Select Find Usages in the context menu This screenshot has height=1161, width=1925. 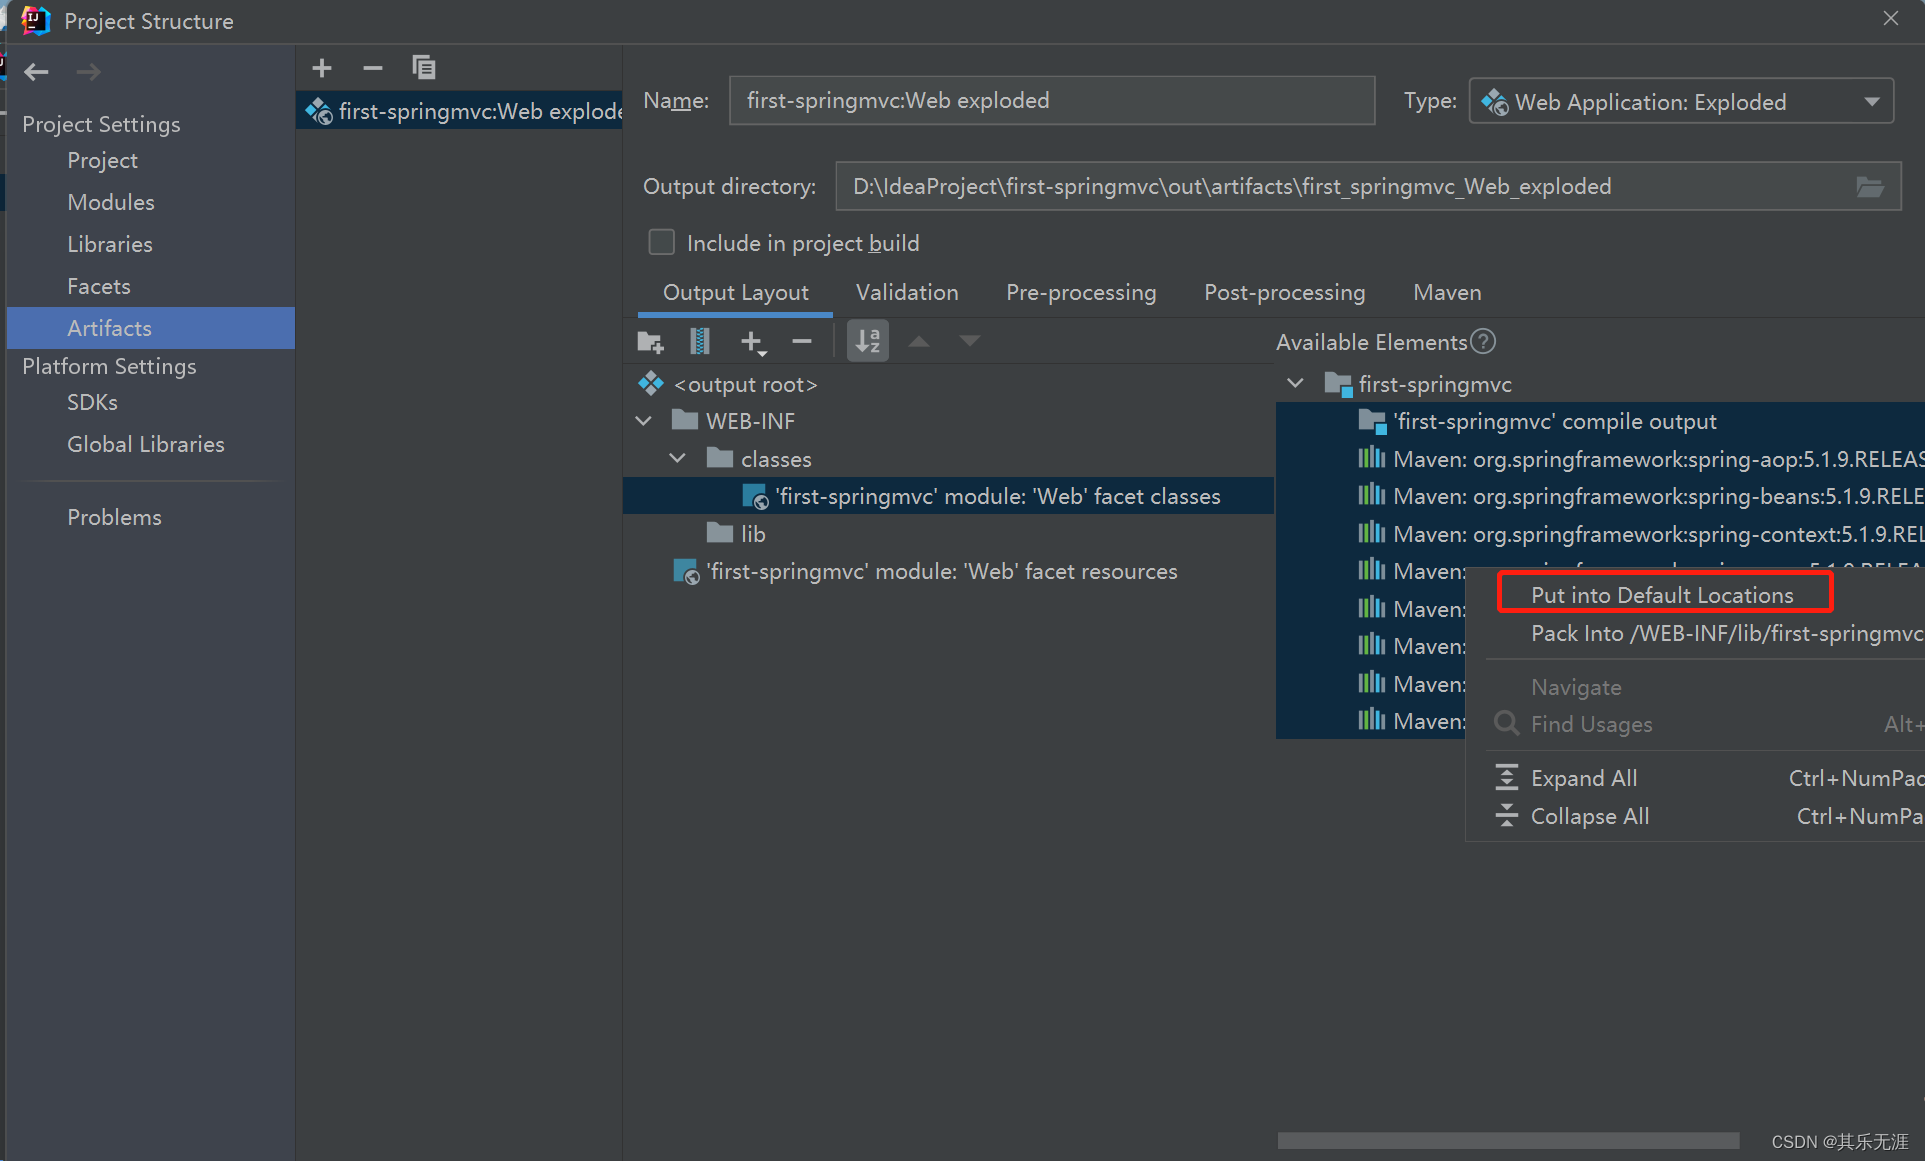point(1591,724)
